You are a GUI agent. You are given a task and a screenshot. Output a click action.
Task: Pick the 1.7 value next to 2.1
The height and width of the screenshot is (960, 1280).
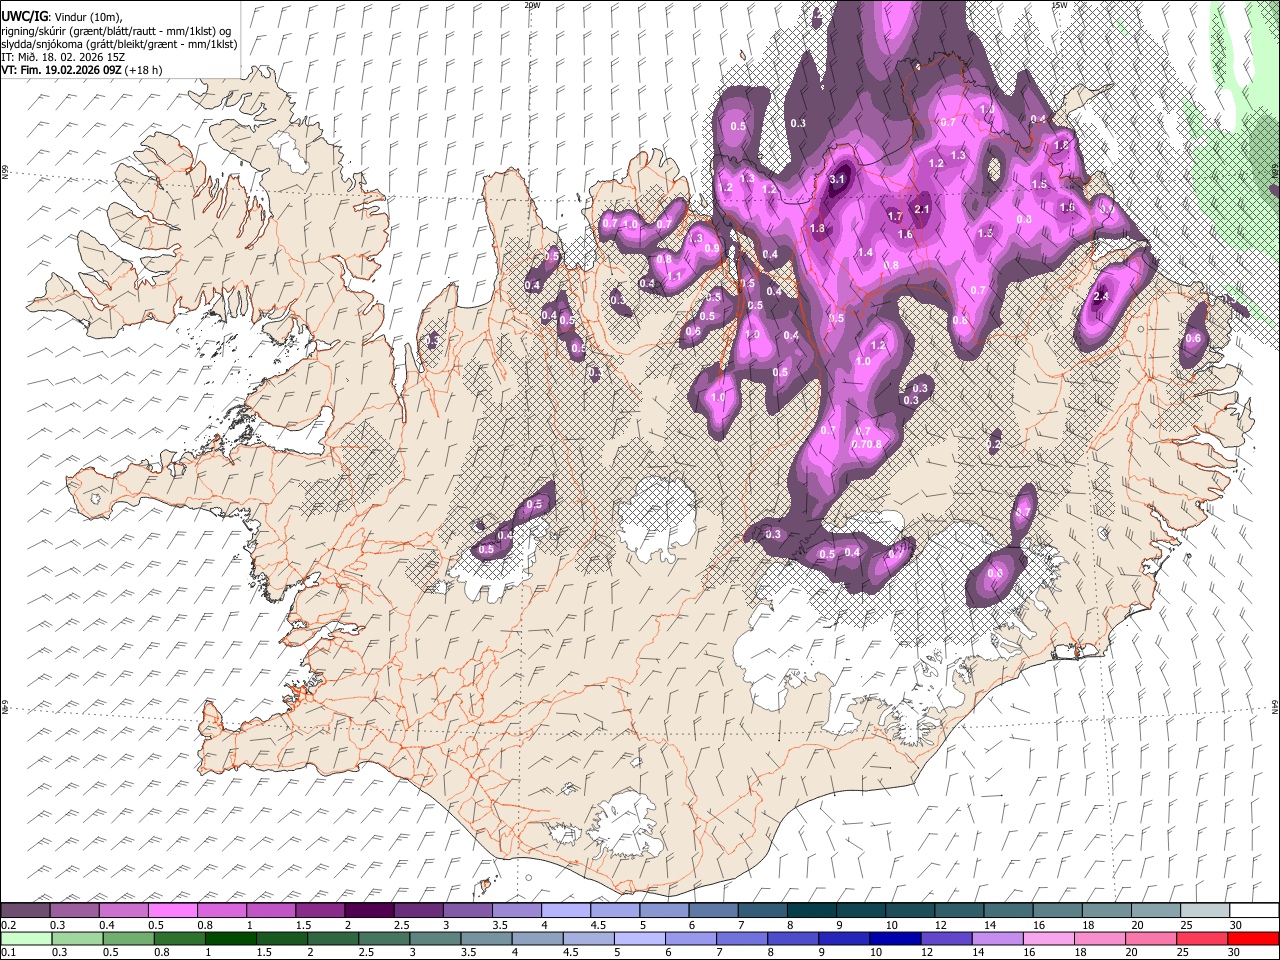(x=895, y=216)
